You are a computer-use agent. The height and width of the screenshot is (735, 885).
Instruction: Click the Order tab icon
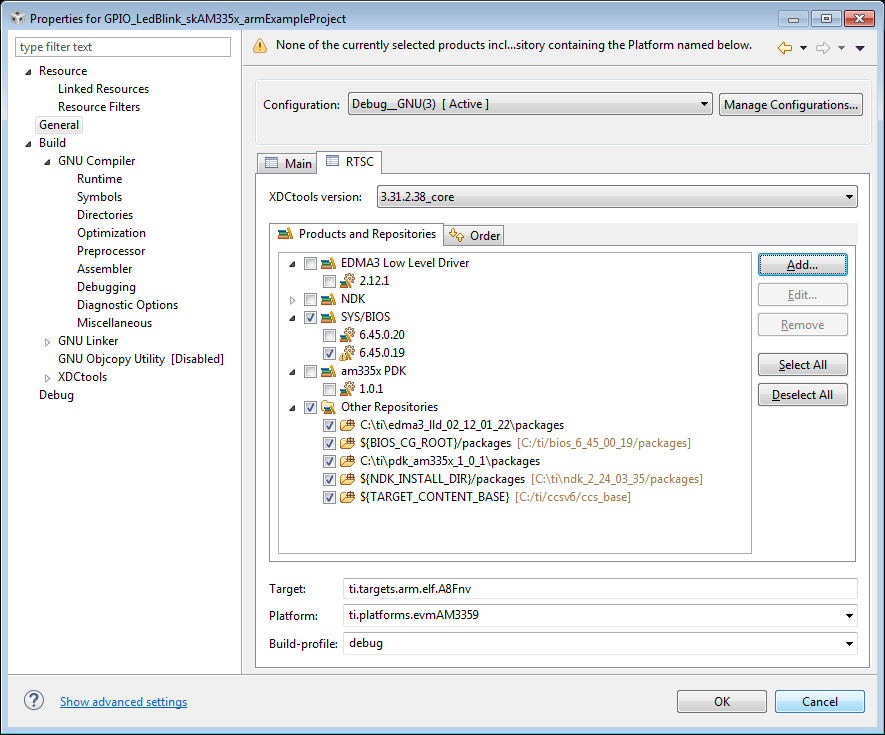tap(457, 235)
